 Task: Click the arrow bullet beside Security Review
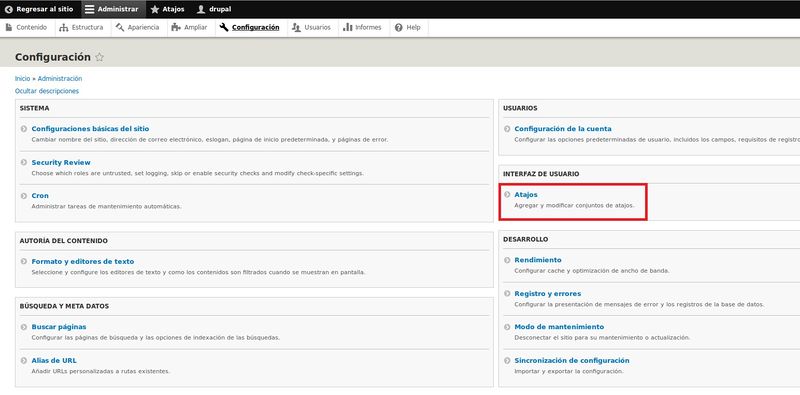24,162
